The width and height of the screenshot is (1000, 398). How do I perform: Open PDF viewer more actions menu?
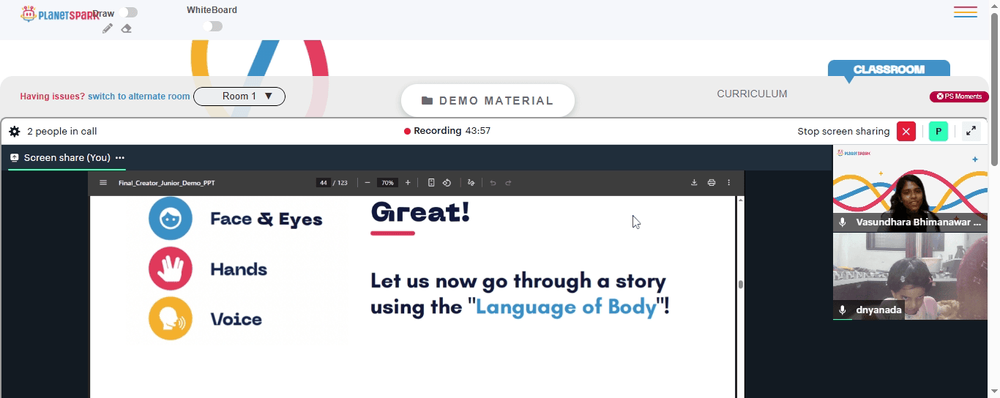click(x=729, y=182)
